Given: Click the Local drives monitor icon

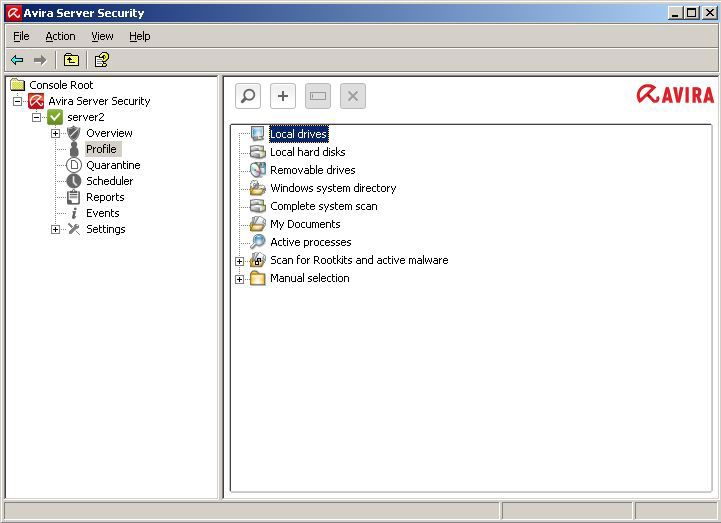Looking at the screenshot, I should 258,134.
